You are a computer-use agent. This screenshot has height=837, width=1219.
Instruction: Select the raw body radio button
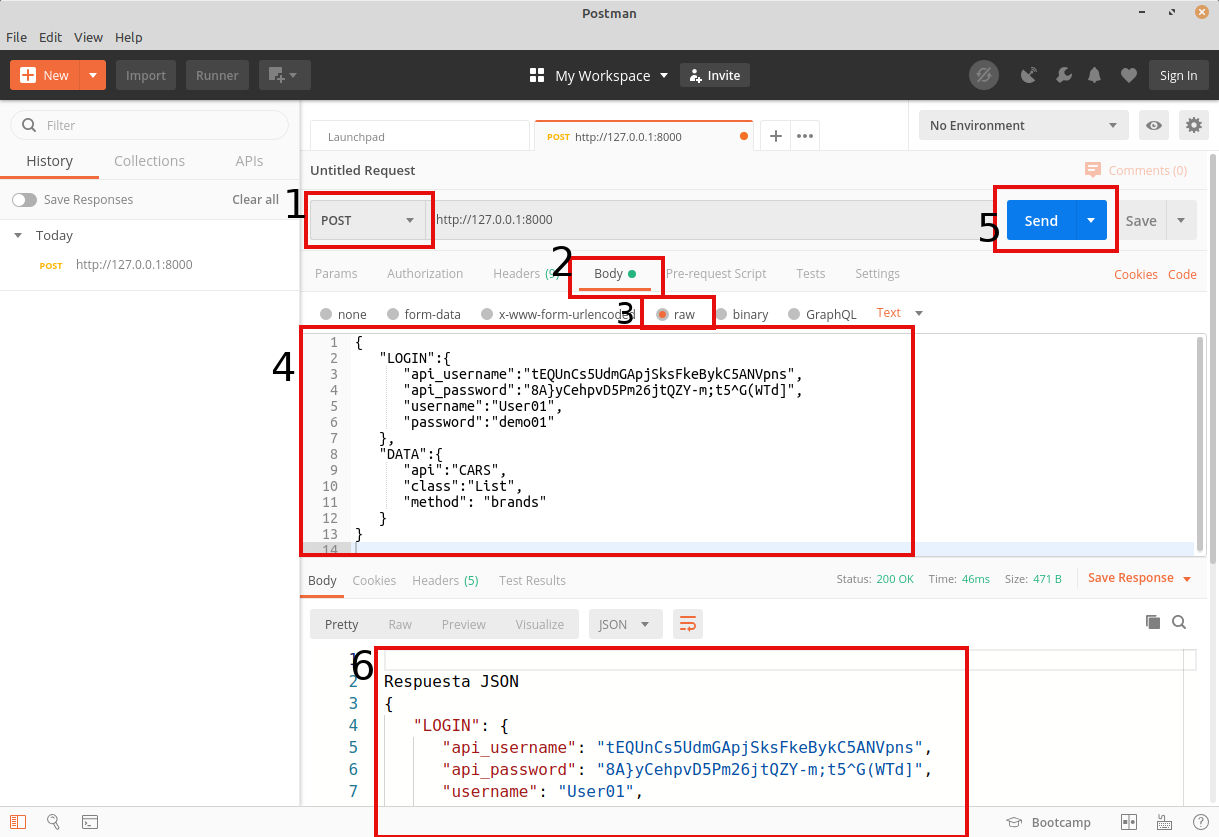point(663,314)
